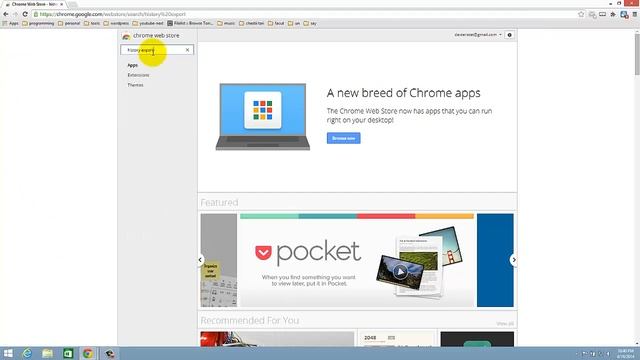Open the Windows Start button
Image resolution: width=640 pixels, height=360 pixels.
pyautogui.click(x=8, y=353)
